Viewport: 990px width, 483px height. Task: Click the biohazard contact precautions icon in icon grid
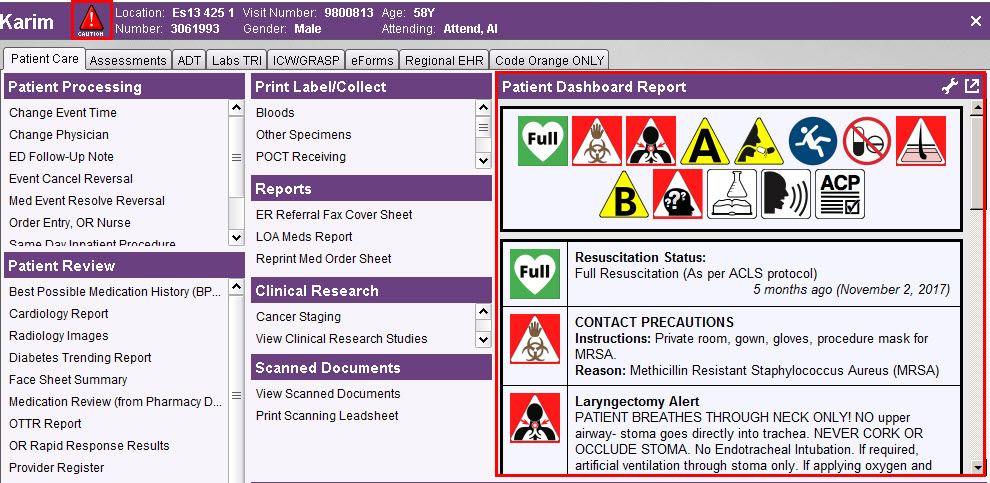(597, 141)
